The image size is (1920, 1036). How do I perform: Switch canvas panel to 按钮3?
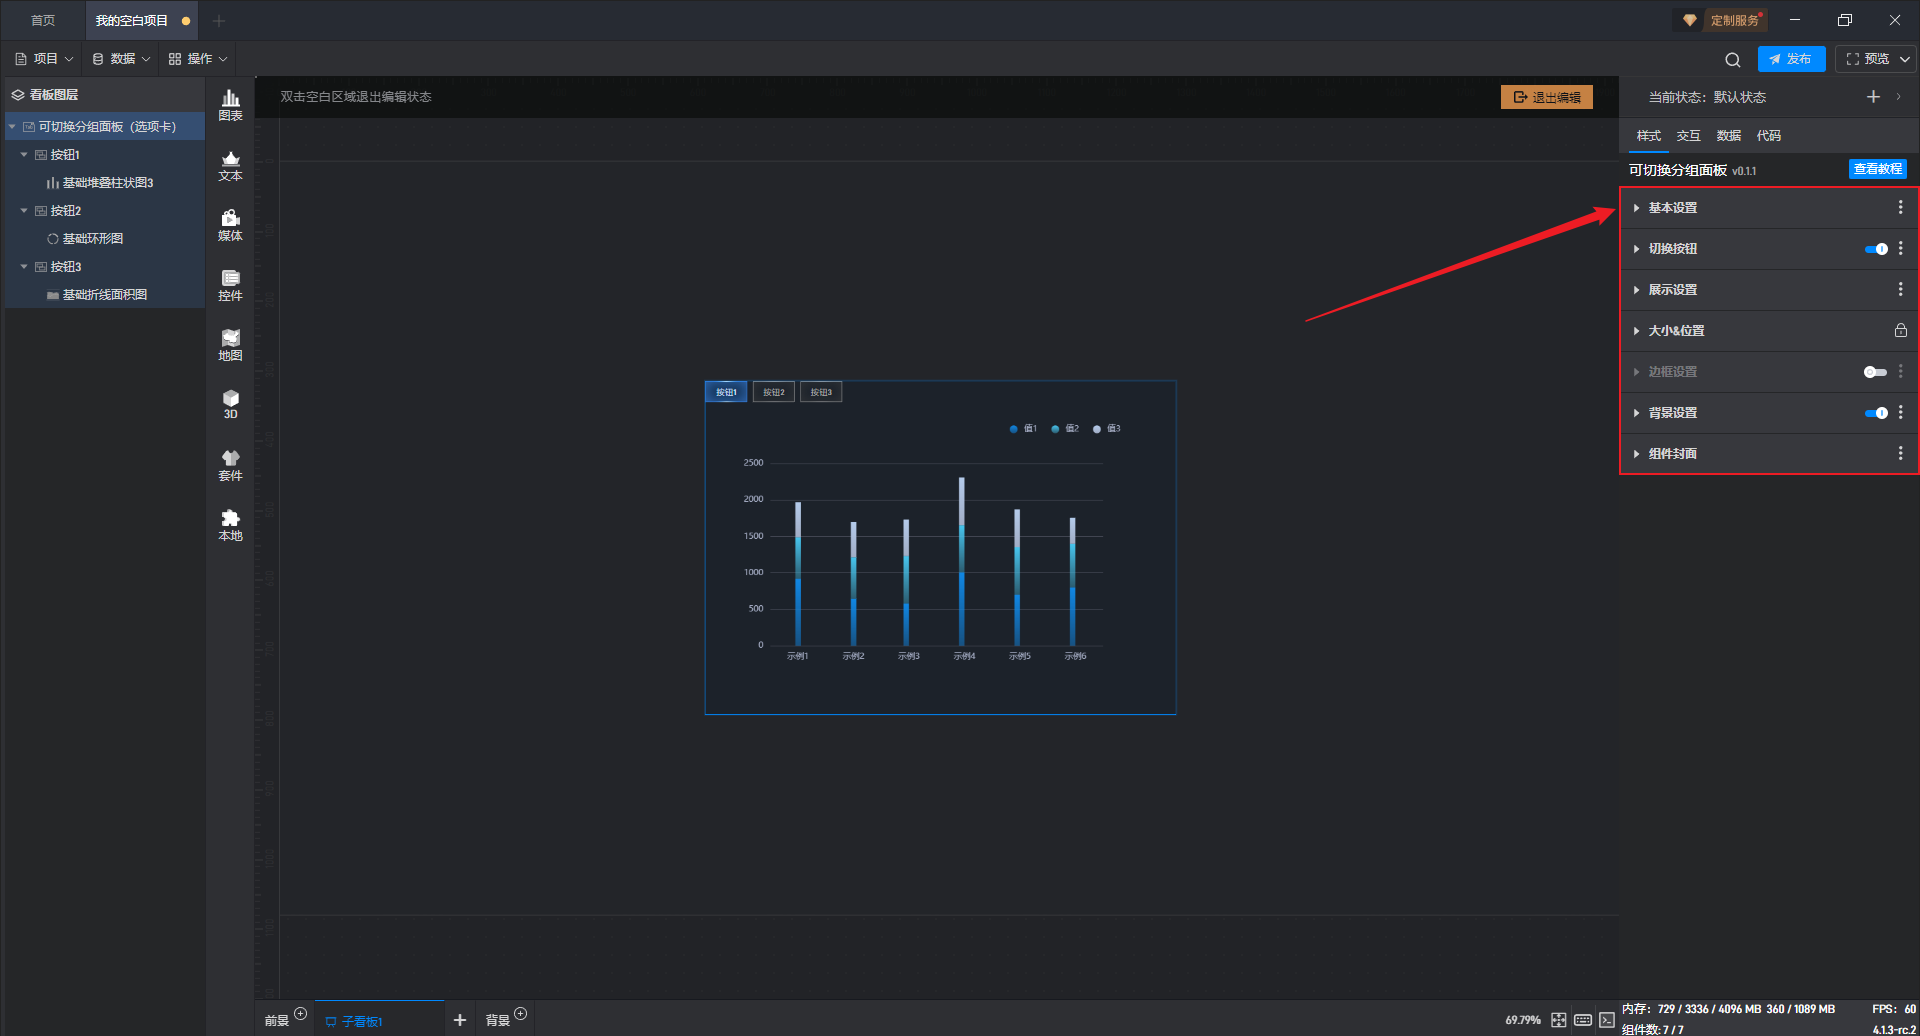[x=821, y=392]
